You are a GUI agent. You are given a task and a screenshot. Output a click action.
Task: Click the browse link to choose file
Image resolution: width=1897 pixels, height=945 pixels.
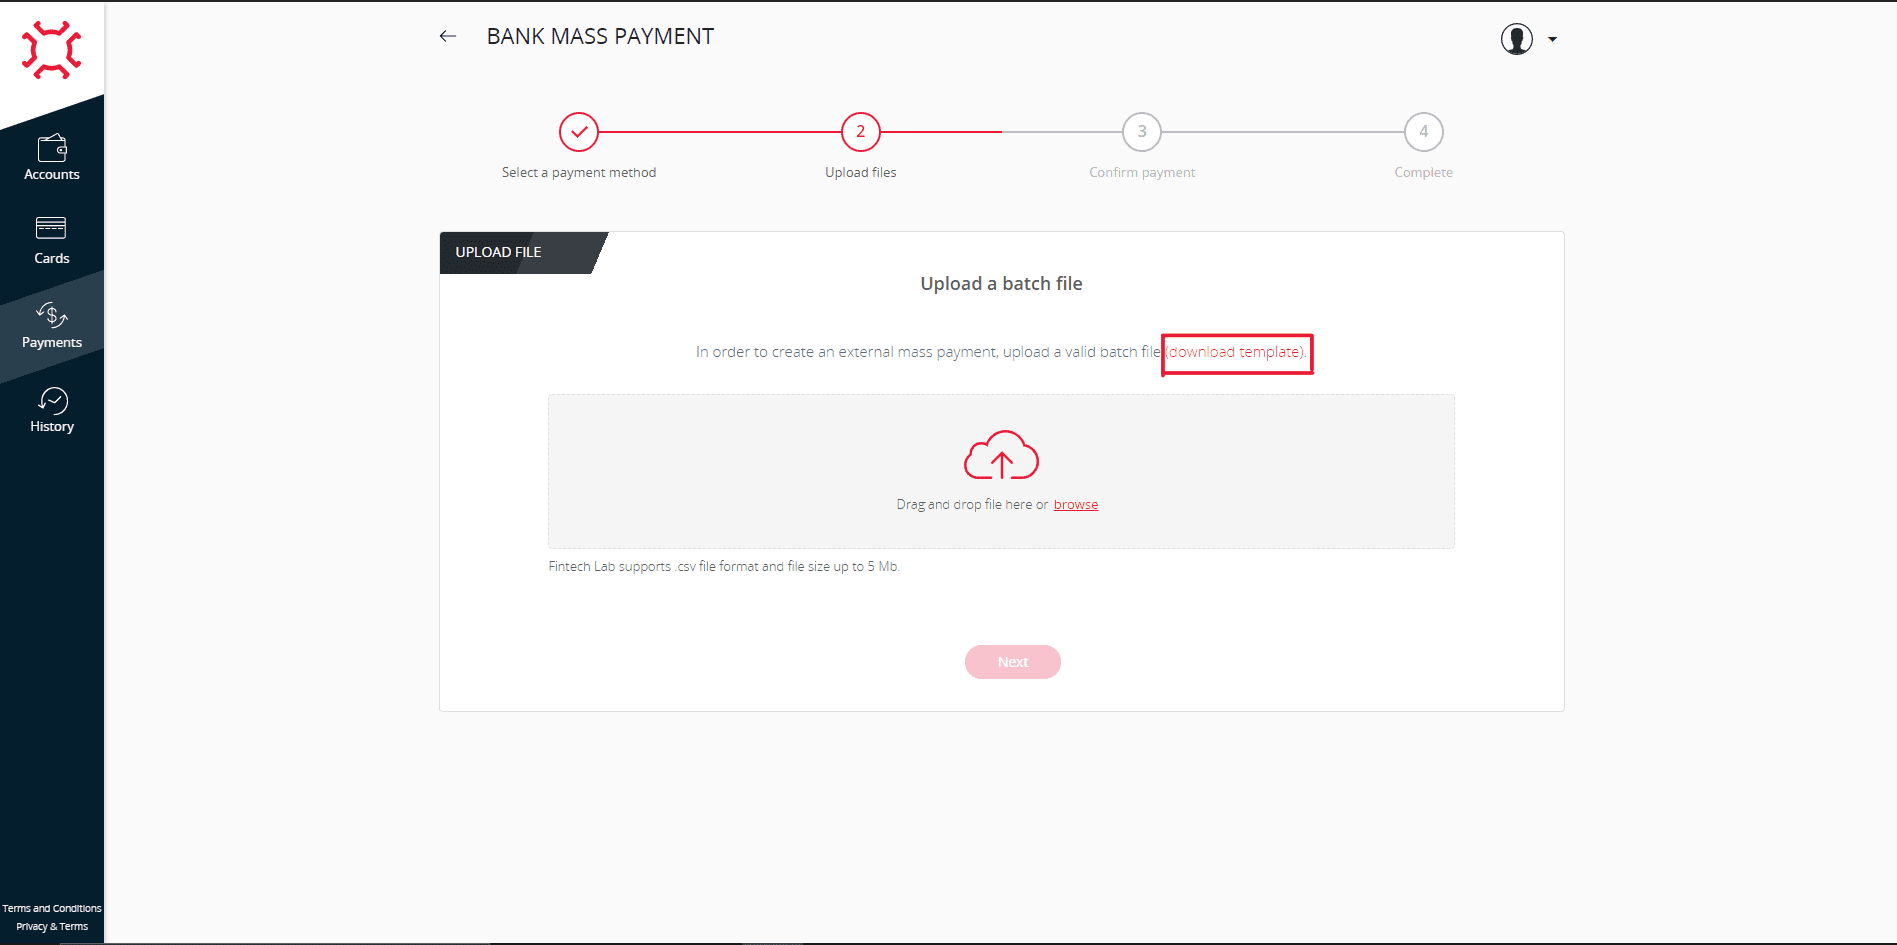point(1075,505)
